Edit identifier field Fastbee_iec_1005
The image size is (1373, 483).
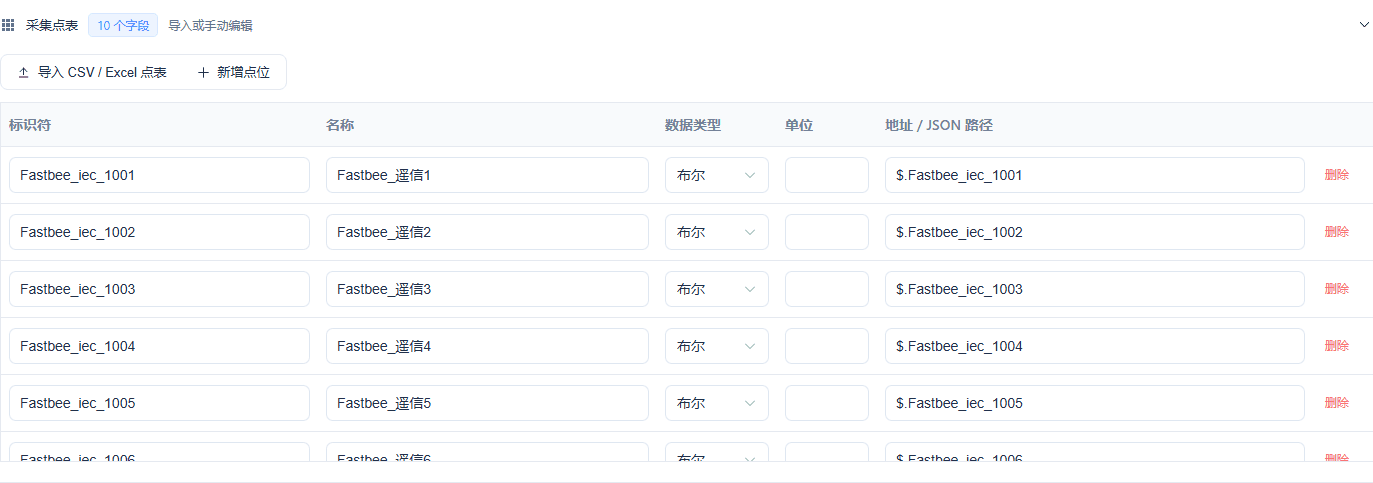[x=160, y=403]
